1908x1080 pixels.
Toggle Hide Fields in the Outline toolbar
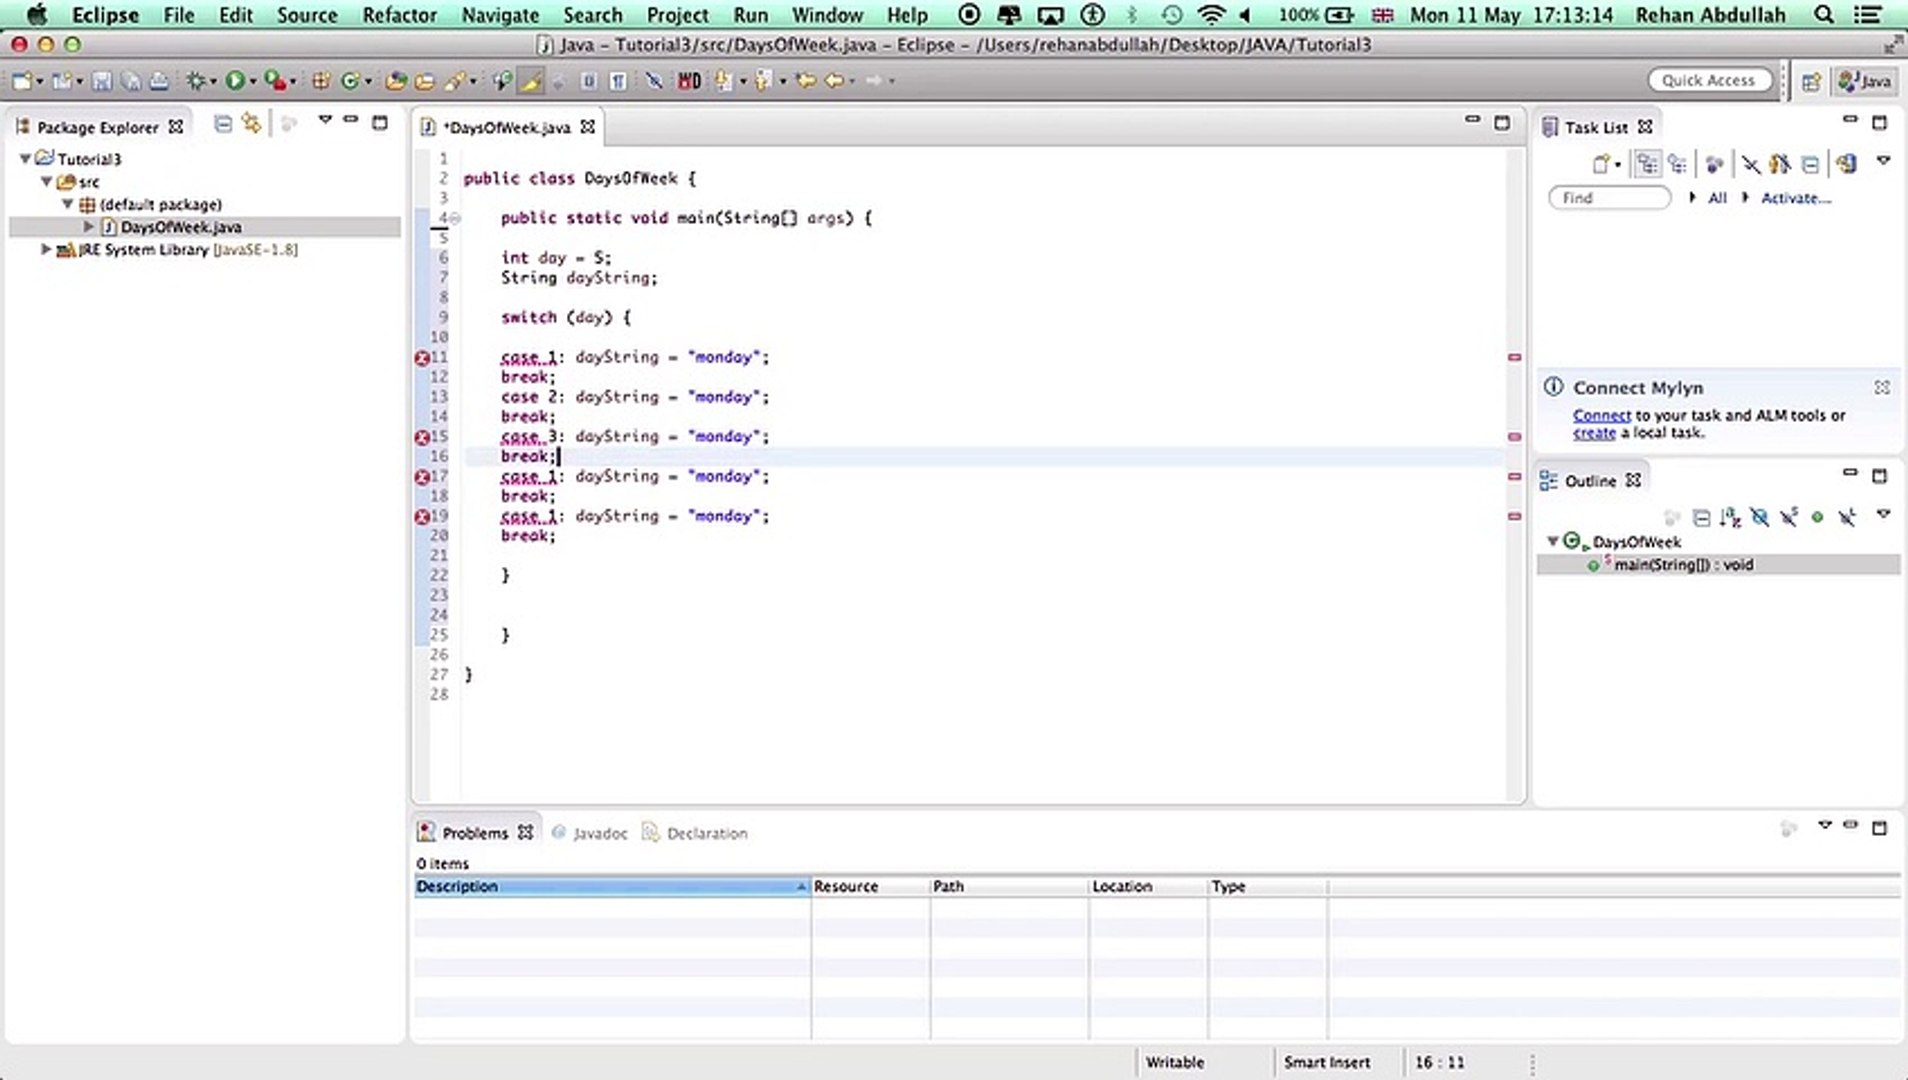point(1759,518)
